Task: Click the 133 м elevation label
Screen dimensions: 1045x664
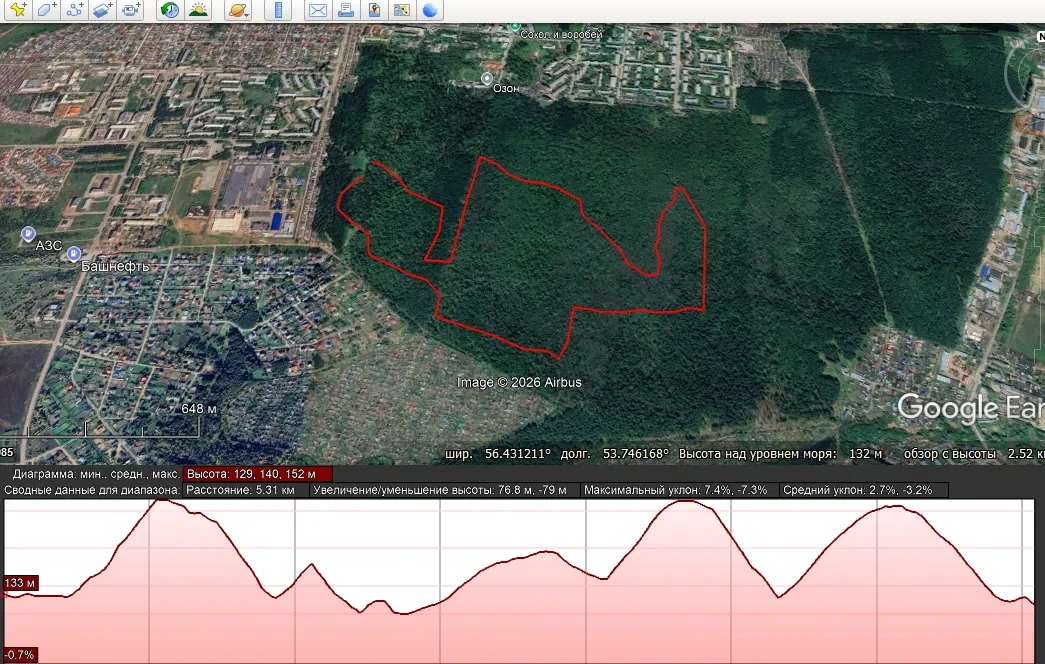Action: click(21, 583)
